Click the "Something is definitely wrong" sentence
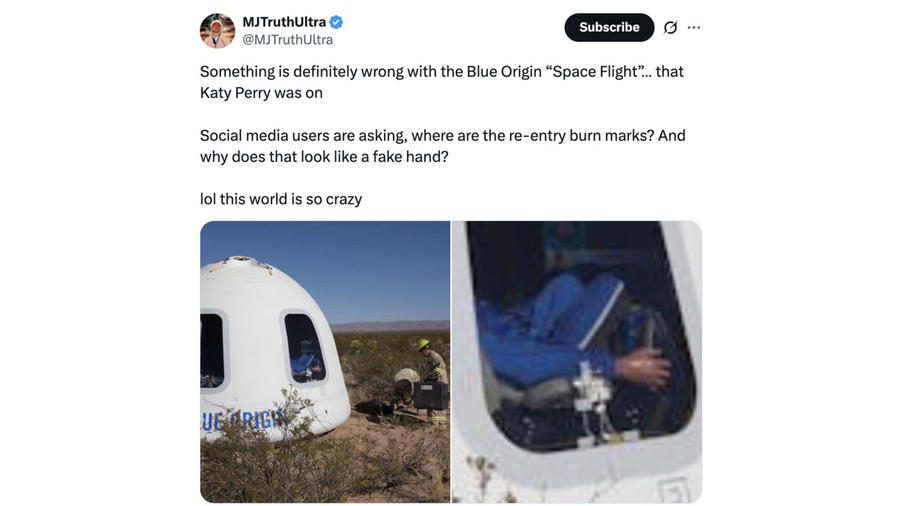This screenshot has height=506, width=900. click(x=441, y=72)
